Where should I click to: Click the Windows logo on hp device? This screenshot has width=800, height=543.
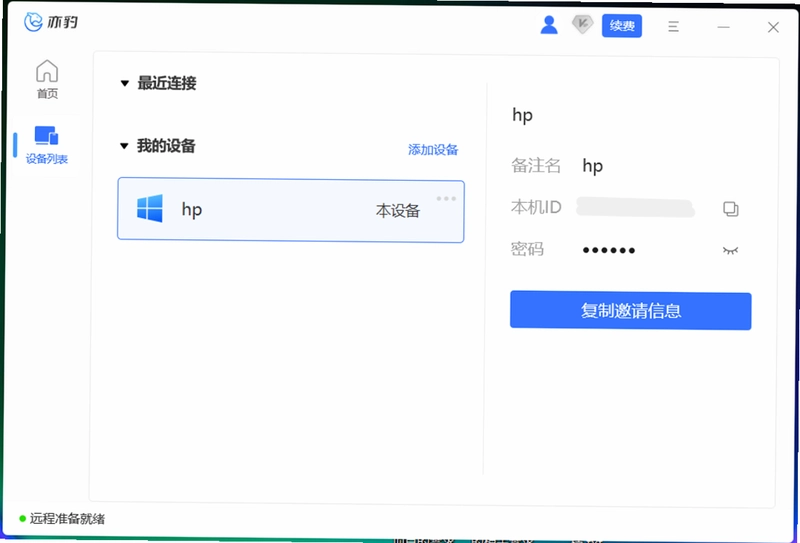(x=150, y=208)
